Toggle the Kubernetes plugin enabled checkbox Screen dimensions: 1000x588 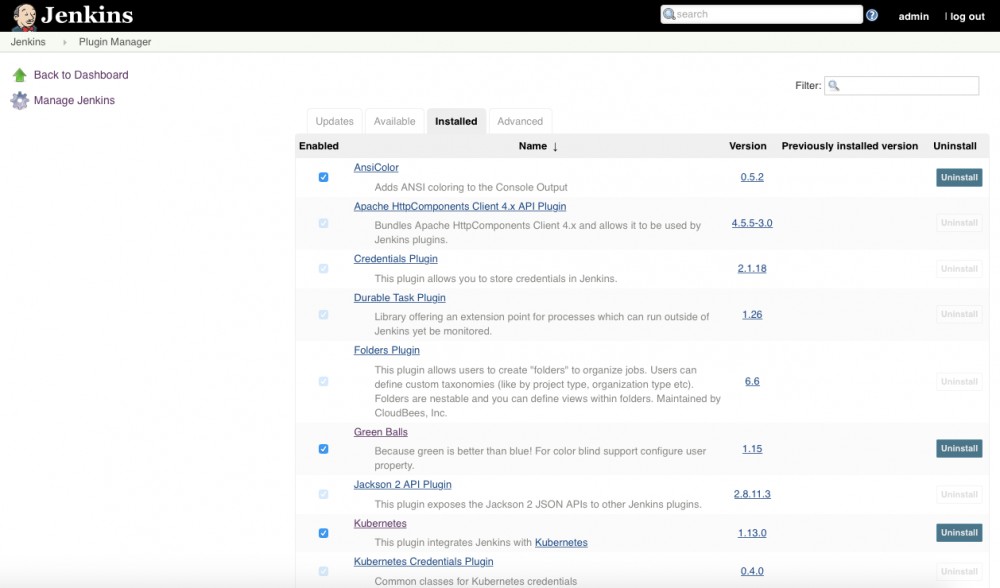tap(323, 533)
